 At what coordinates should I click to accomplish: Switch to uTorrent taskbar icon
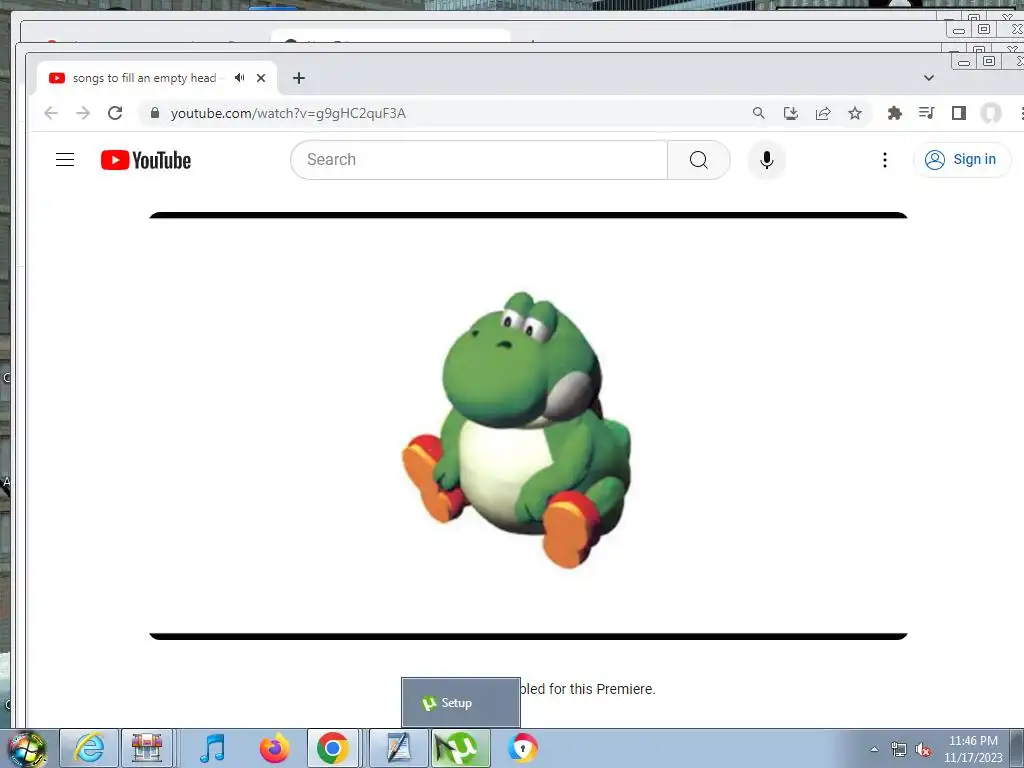[x=460, y=748]
